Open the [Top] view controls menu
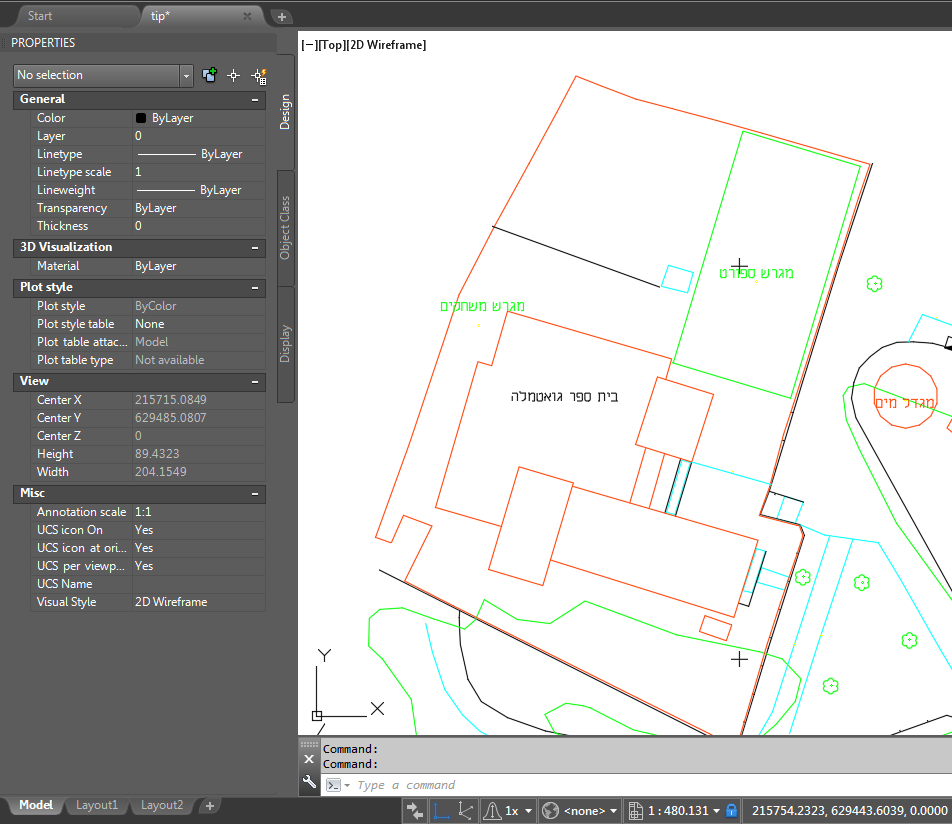 [331, 45]
